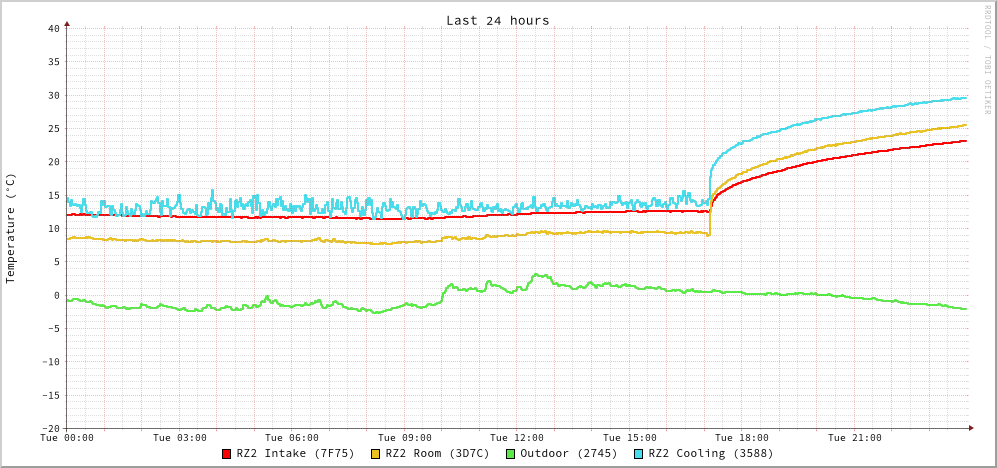Click the Tue 00:00 time axis label
The width and height of the screenshot is (997, 468).
pyautogui.click(x=67, y=438)
